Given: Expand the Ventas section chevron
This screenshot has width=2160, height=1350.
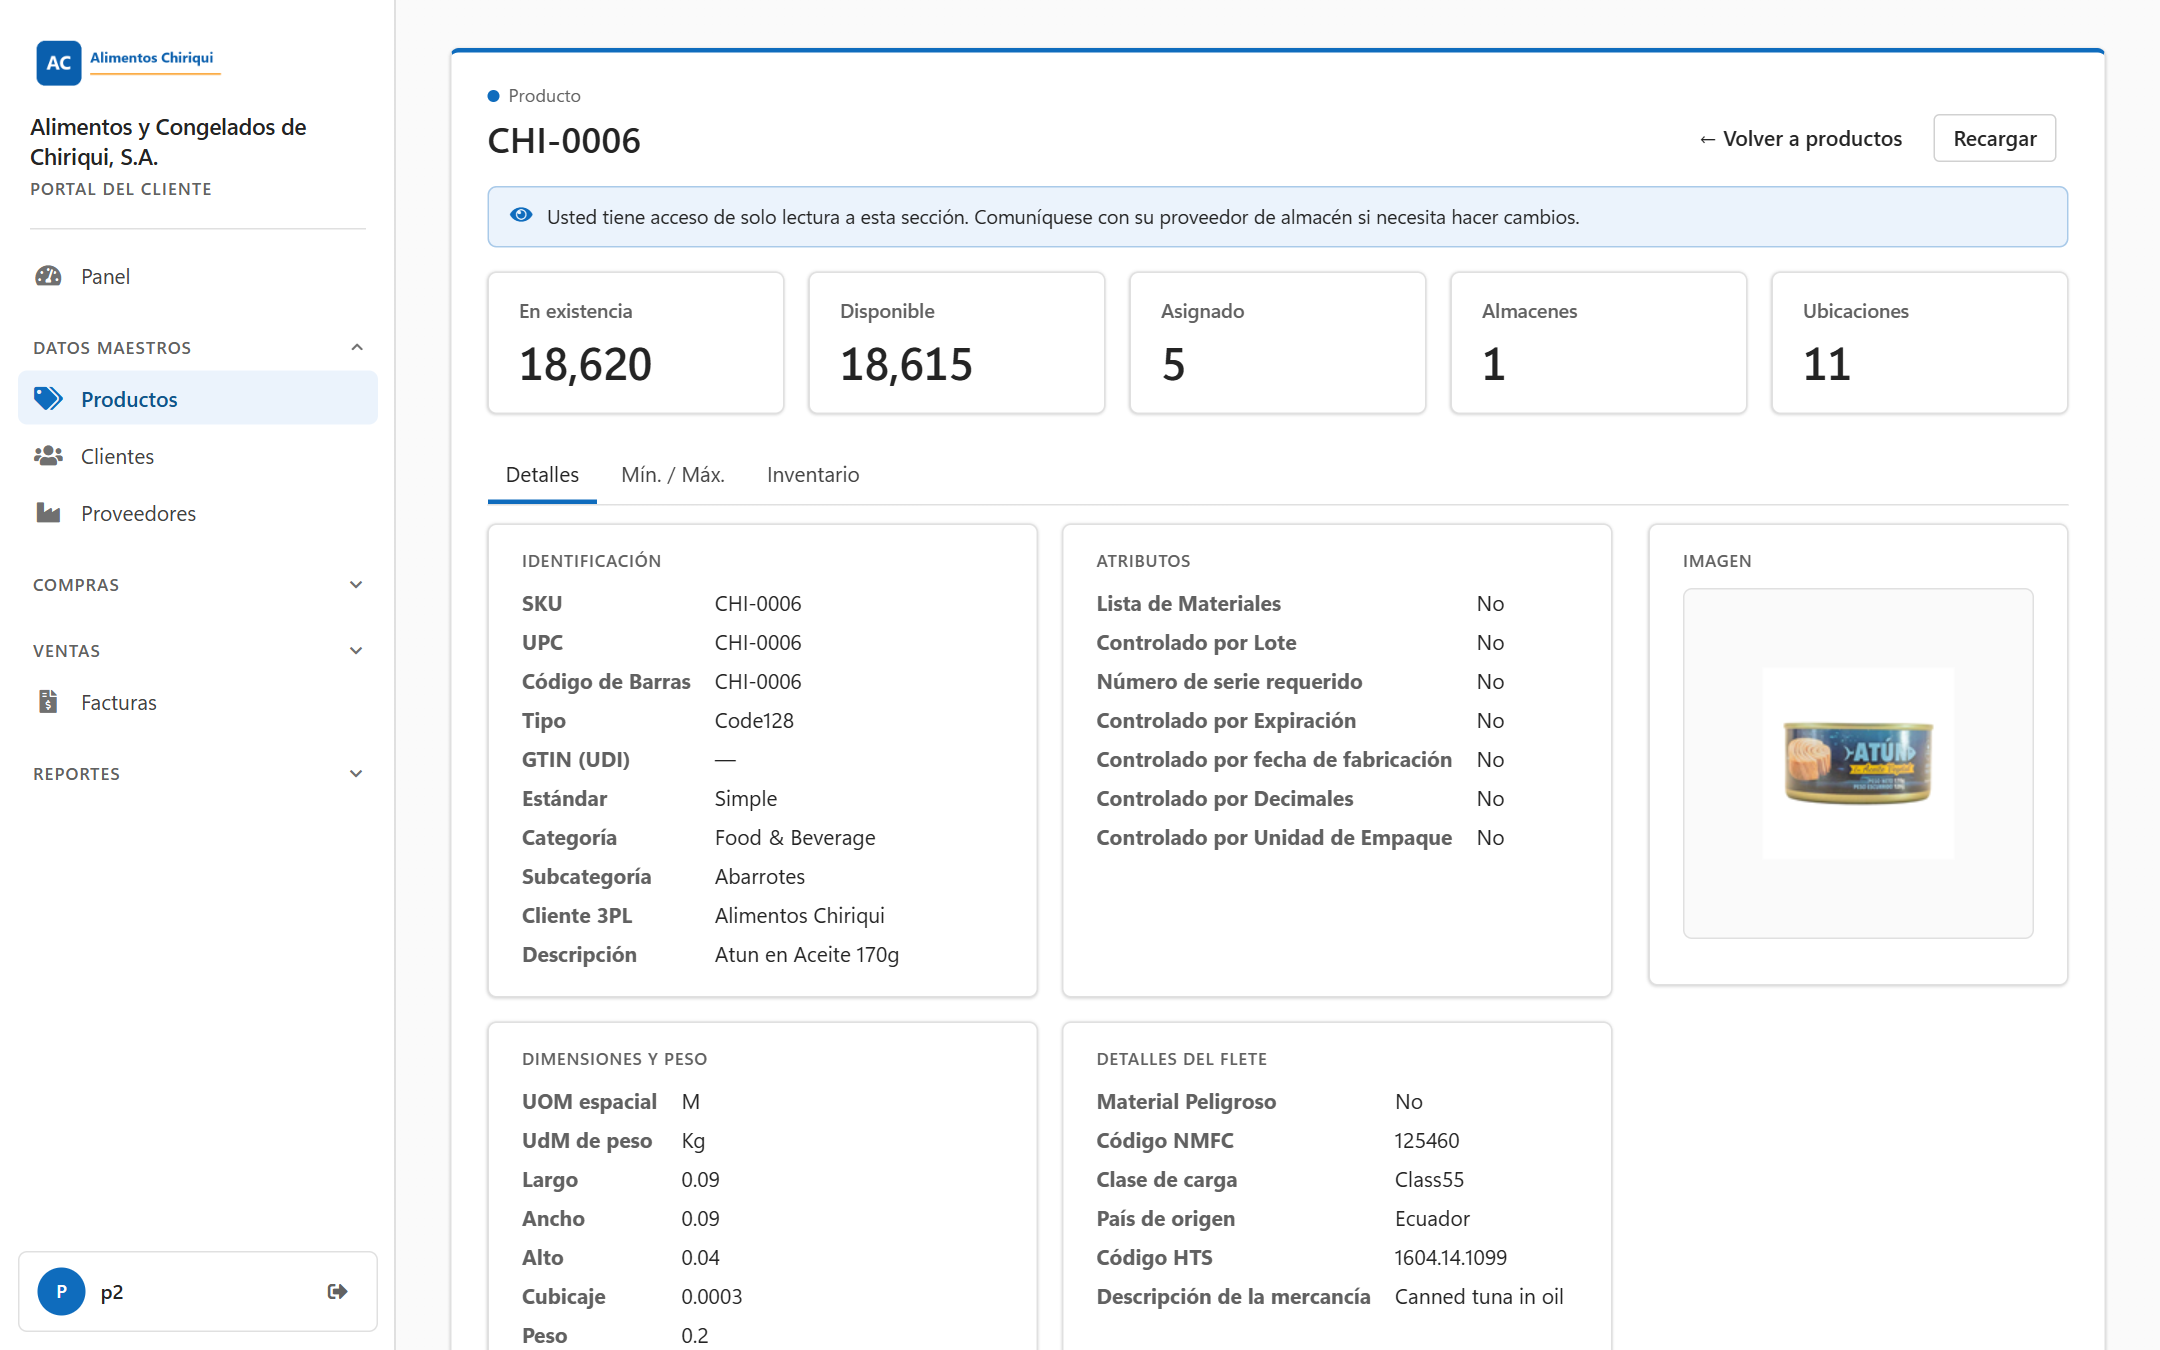Looking at the screenshot, I should point(356,651).
